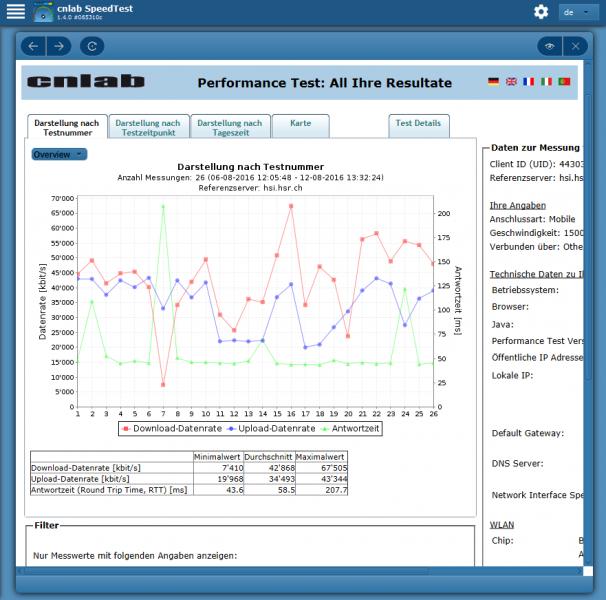Click 'Betriebssystem:' label

tap(525, 290)
